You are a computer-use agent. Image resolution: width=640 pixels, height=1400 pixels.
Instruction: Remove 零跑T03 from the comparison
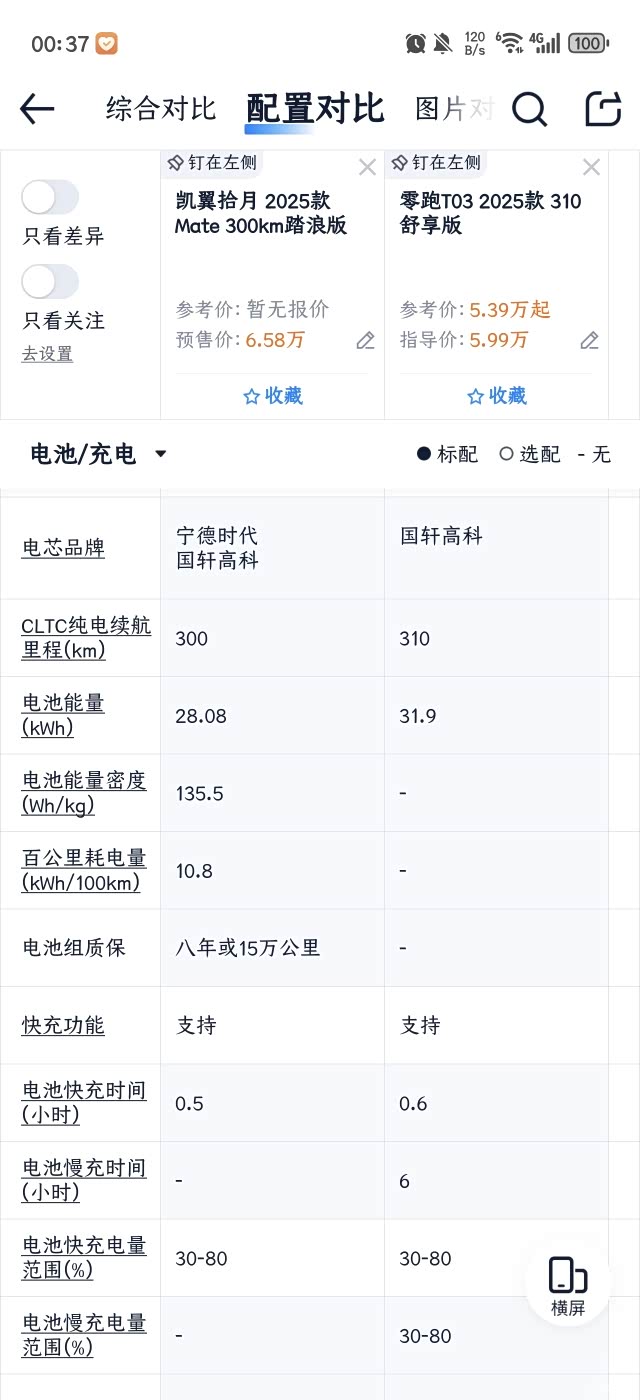(591, 167)
